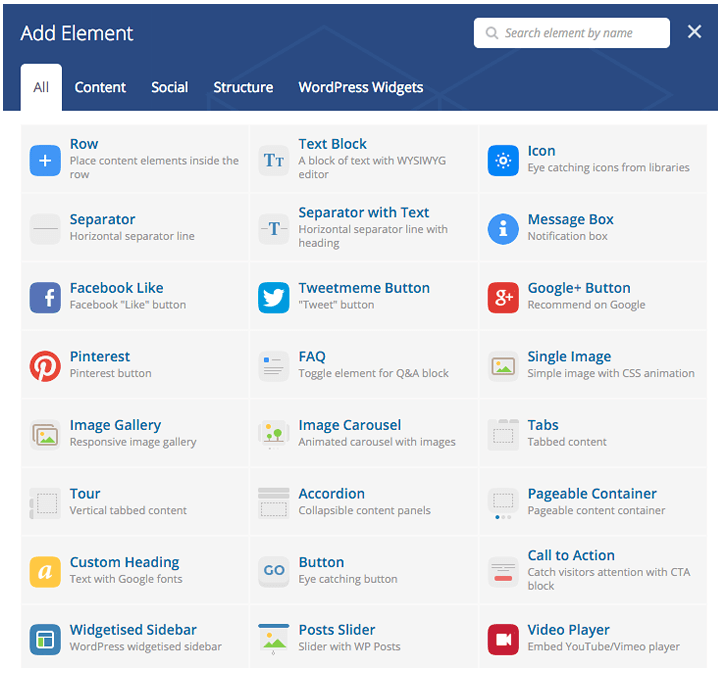This screenshot has height=676, width=718.
Task: Select the Facebook Like icon
Action: coord(45,297)
